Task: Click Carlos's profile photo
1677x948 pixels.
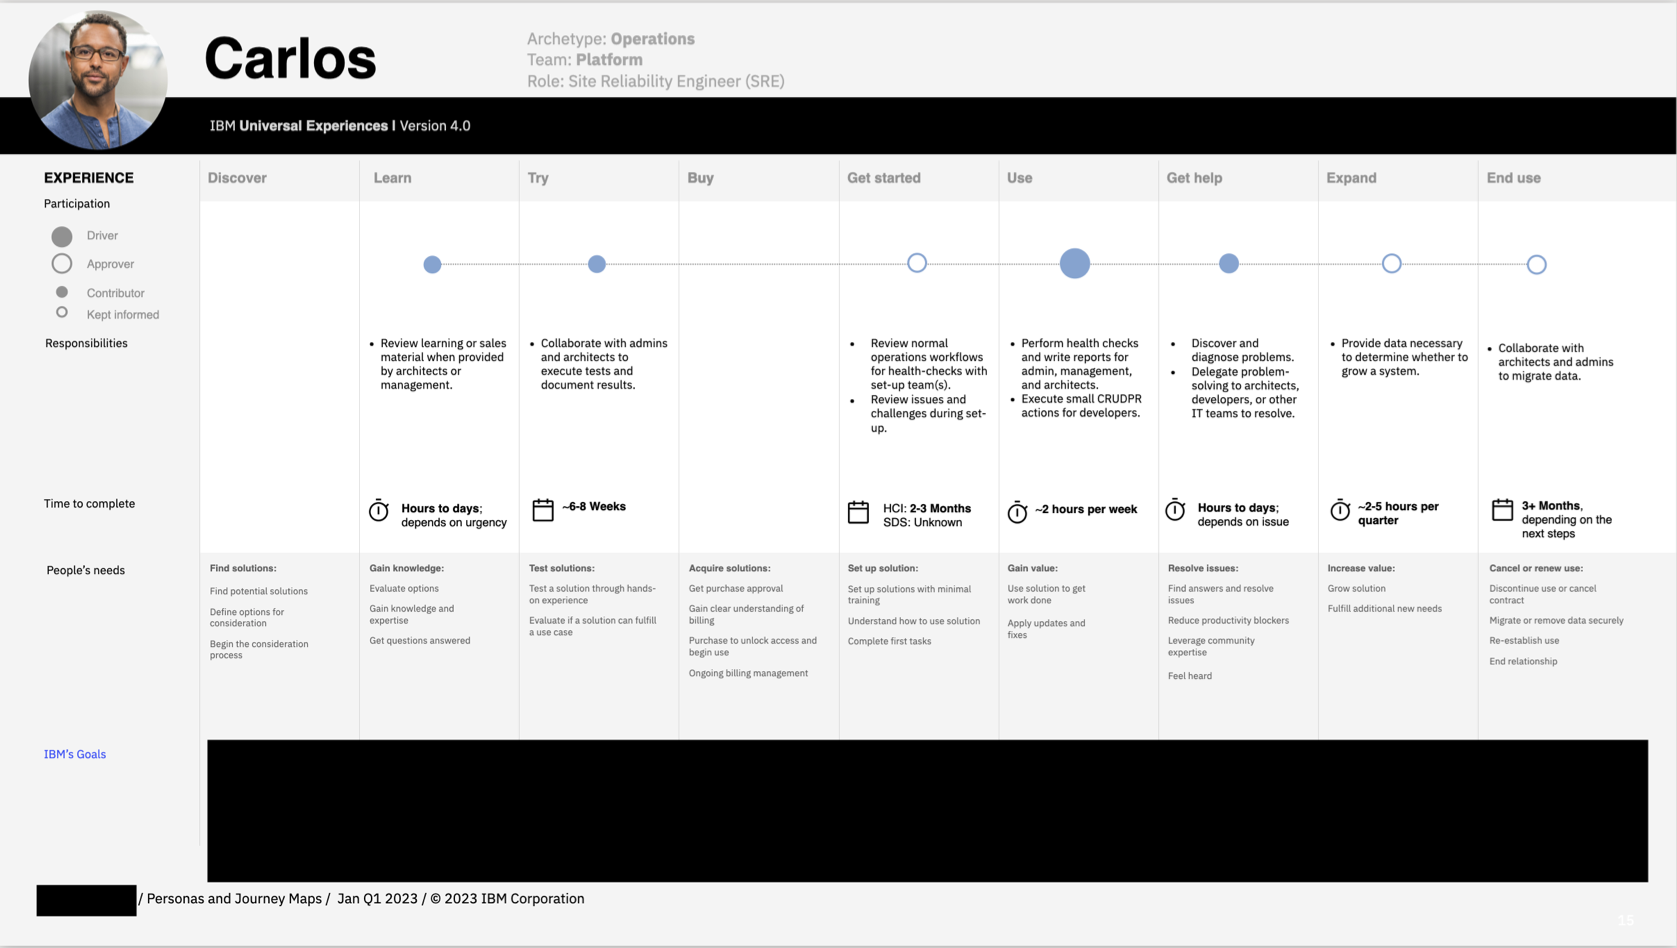Action: pyautogui.click(x=98, y=80)
